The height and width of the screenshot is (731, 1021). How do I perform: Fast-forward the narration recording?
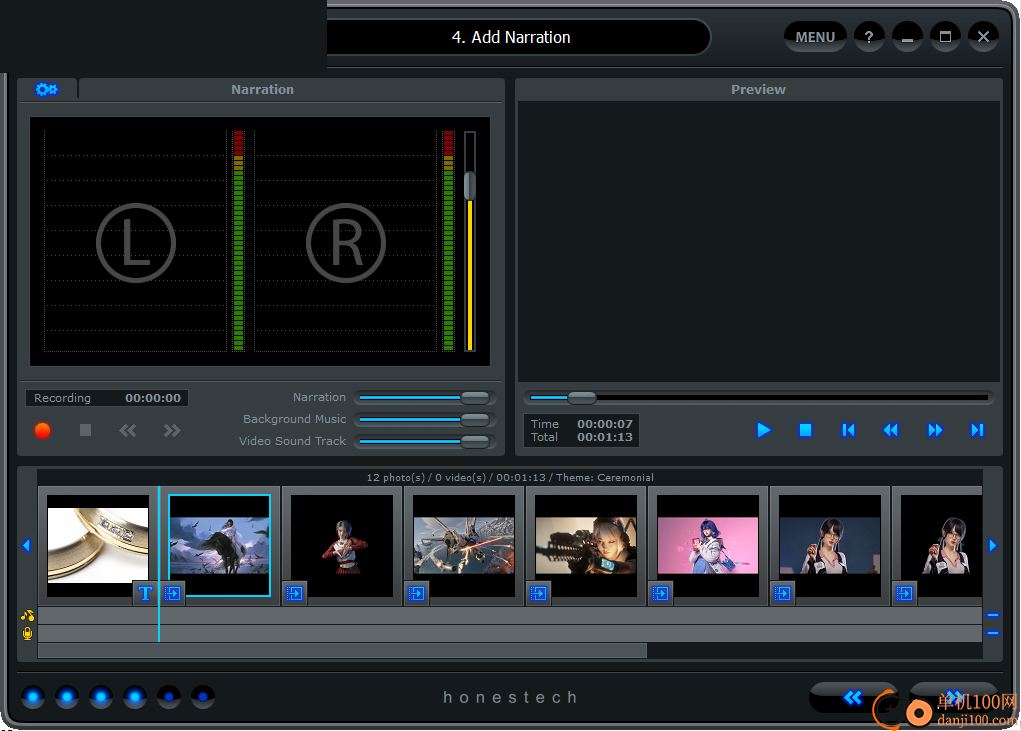[x=172, y=430]
